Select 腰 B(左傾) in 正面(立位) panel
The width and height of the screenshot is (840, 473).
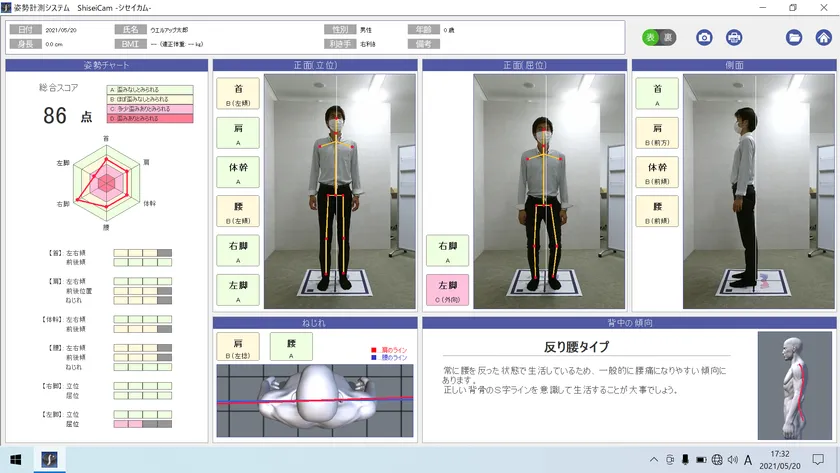238,211
